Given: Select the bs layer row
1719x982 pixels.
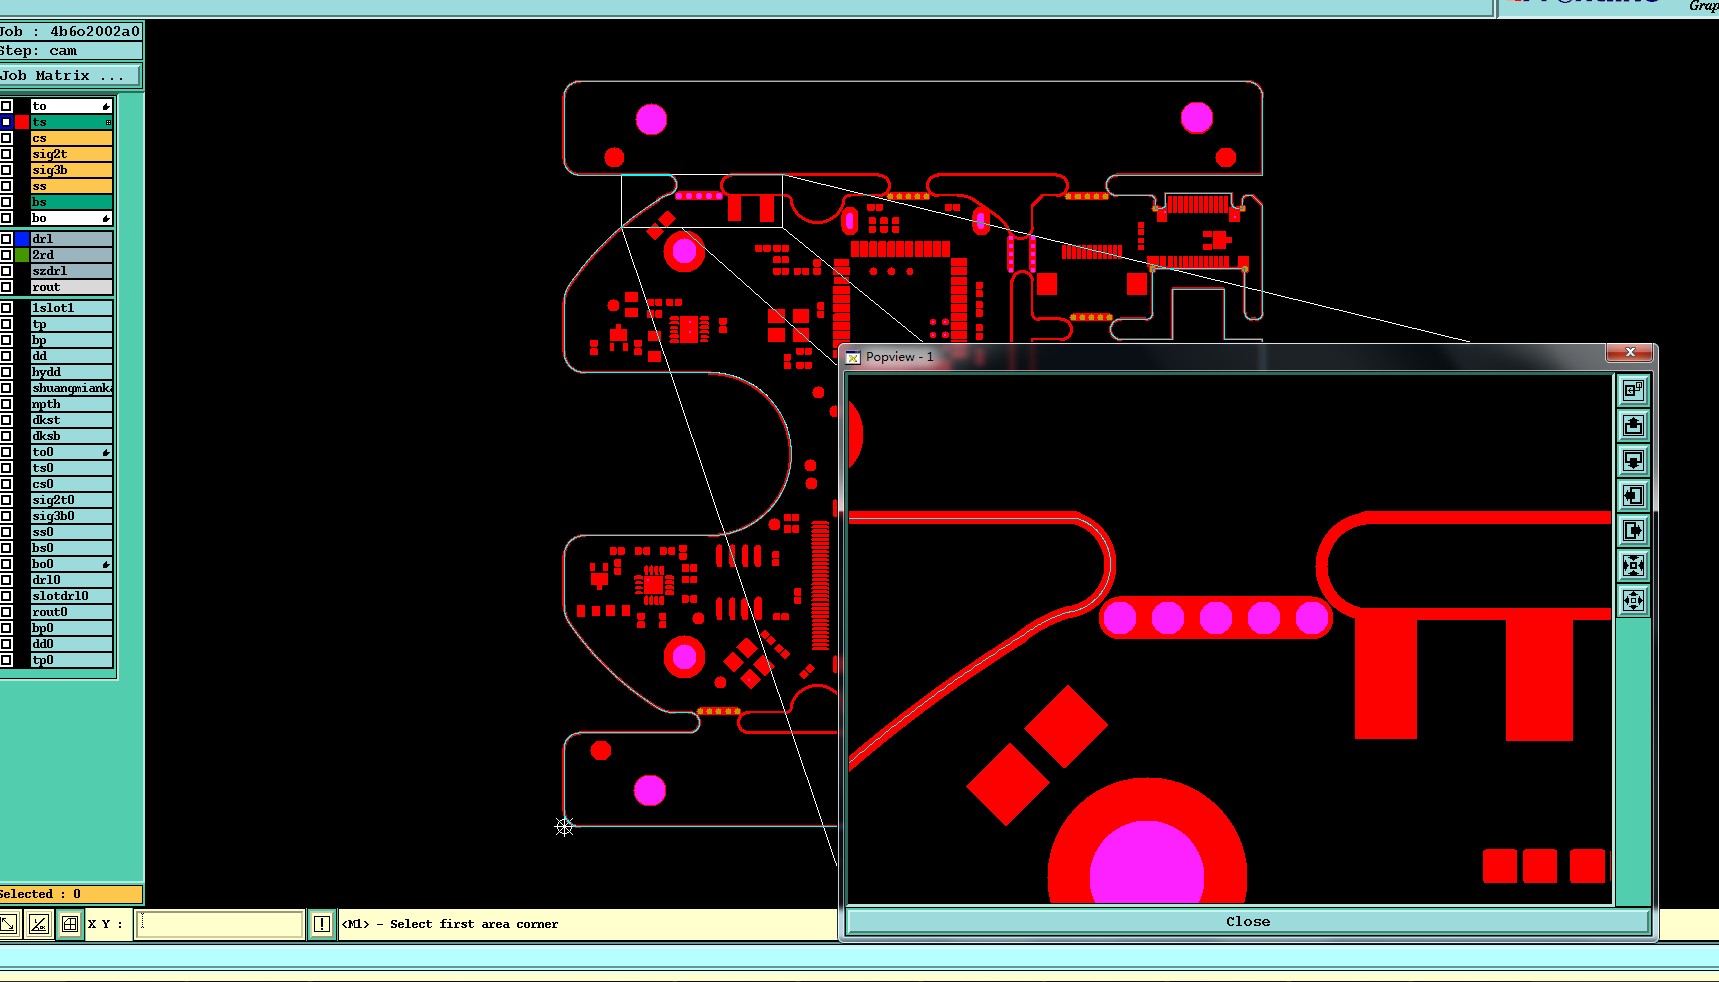Looking at the screenshot, I should [71, 202].
